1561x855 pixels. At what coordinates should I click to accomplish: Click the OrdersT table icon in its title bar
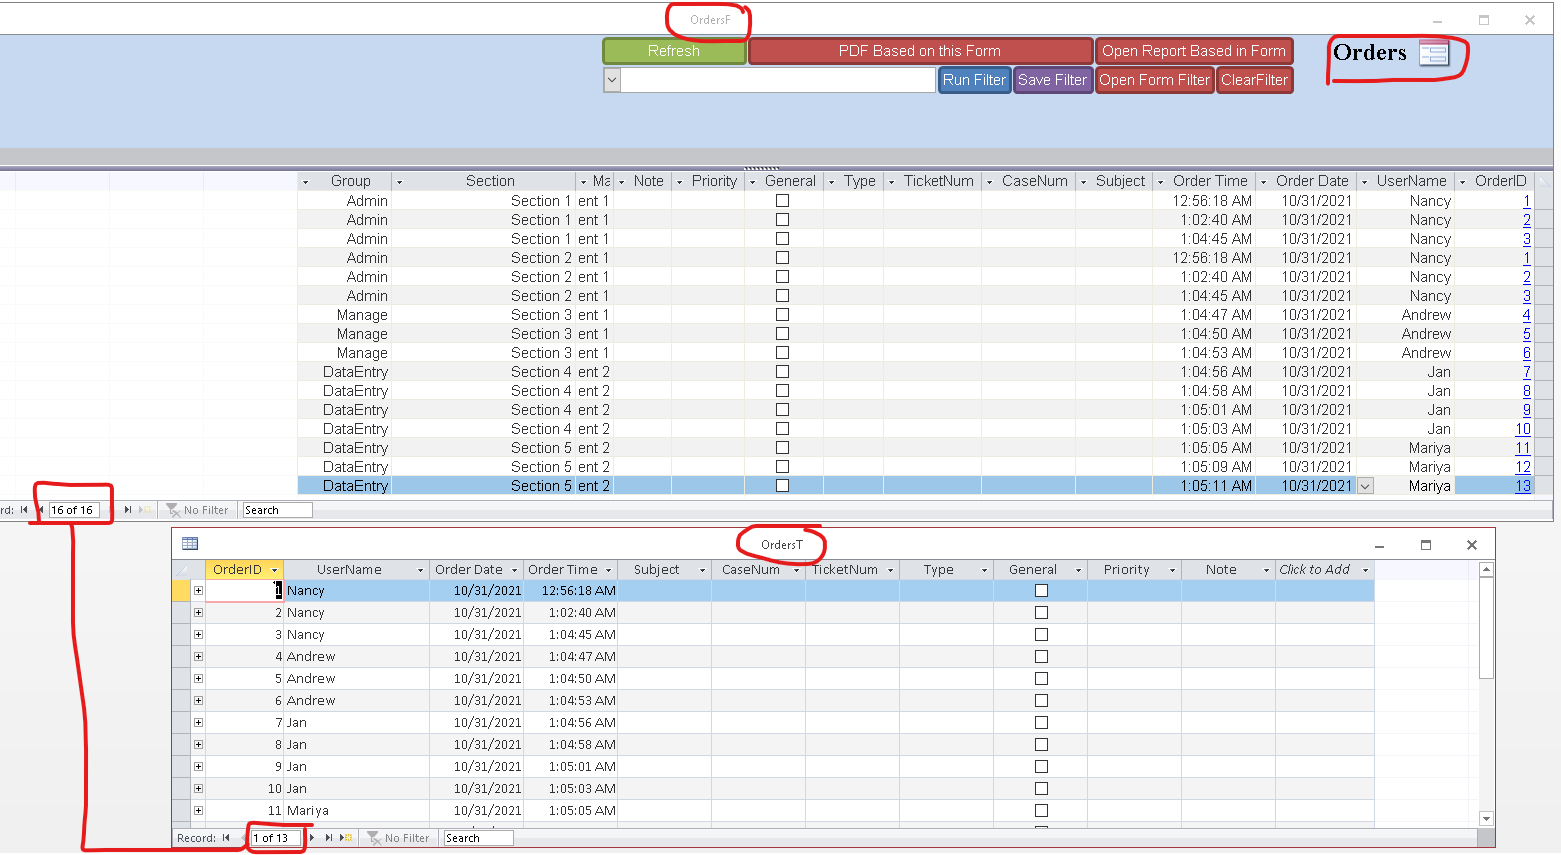tap(190, 544)
